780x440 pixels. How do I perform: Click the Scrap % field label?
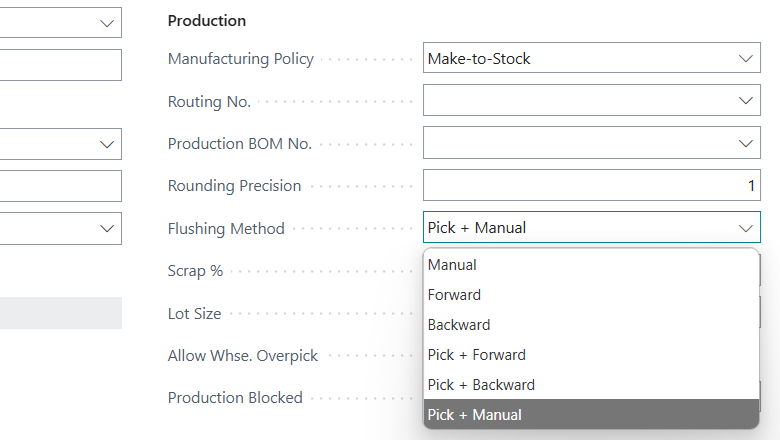(x=195, y=271)
